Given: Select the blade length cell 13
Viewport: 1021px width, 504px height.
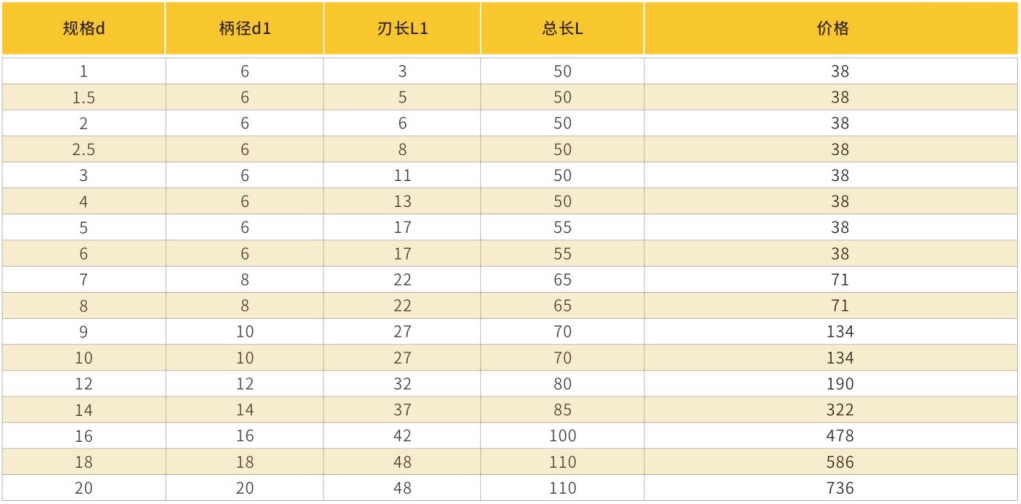Looking at the screenshot, I should [402, 202].
